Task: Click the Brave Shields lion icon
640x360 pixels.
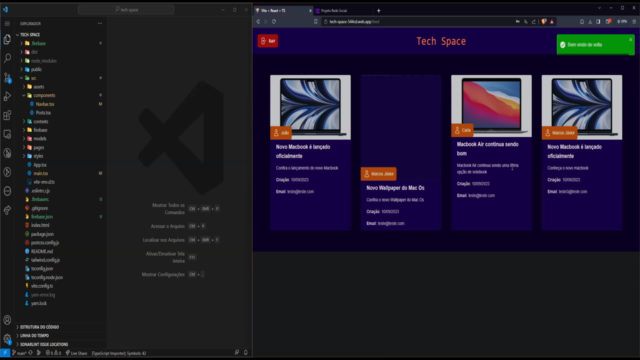Action: click(x=544, y=22)
